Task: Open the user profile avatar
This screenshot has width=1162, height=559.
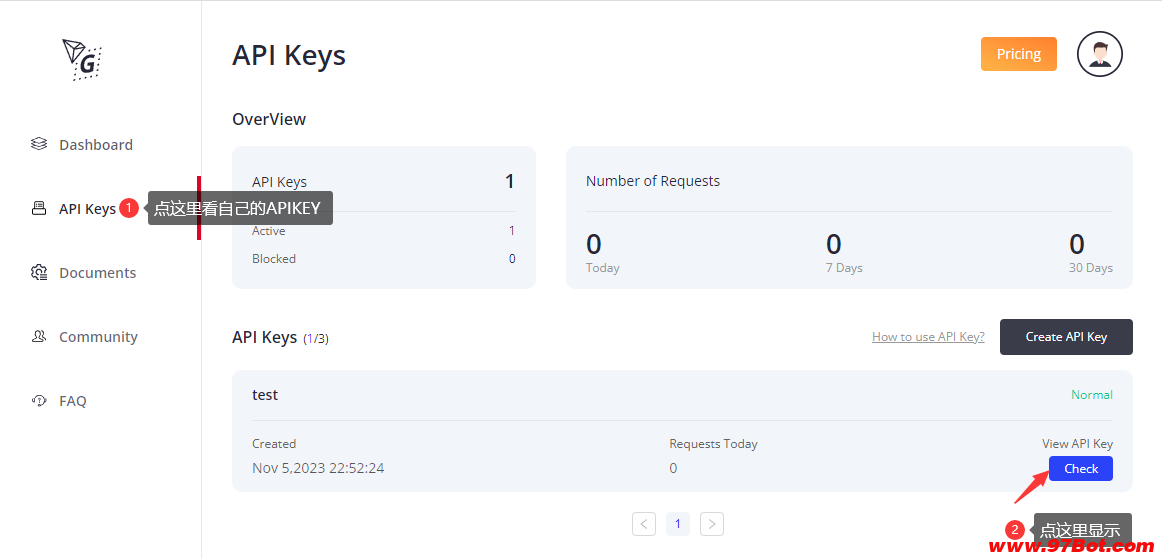Action: [1099, 54]
